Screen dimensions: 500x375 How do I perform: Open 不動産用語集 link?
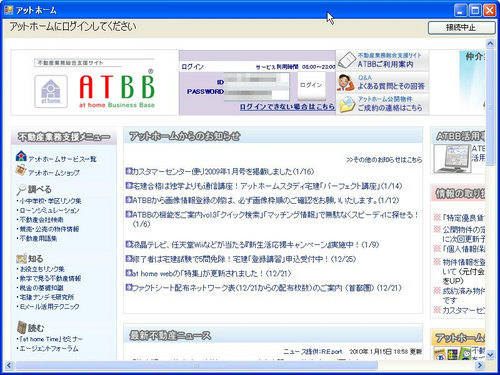38,238
